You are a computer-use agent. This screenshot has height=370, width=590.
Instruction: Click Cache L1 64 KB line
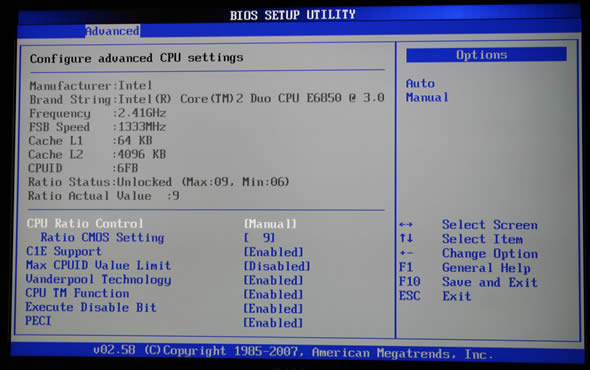(x=90, y=140)
